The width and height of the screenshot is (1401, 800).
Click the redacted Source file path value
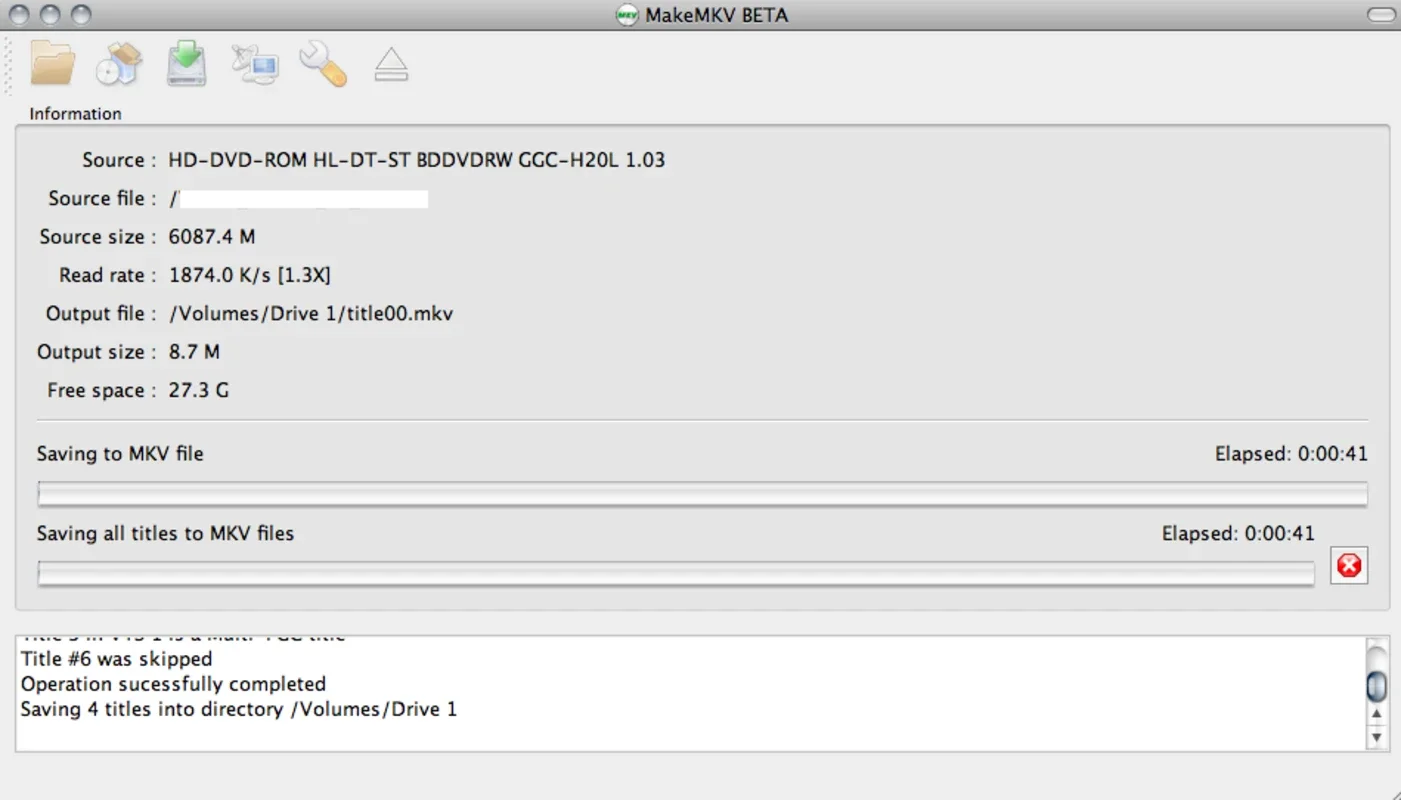tap(298, 199)
